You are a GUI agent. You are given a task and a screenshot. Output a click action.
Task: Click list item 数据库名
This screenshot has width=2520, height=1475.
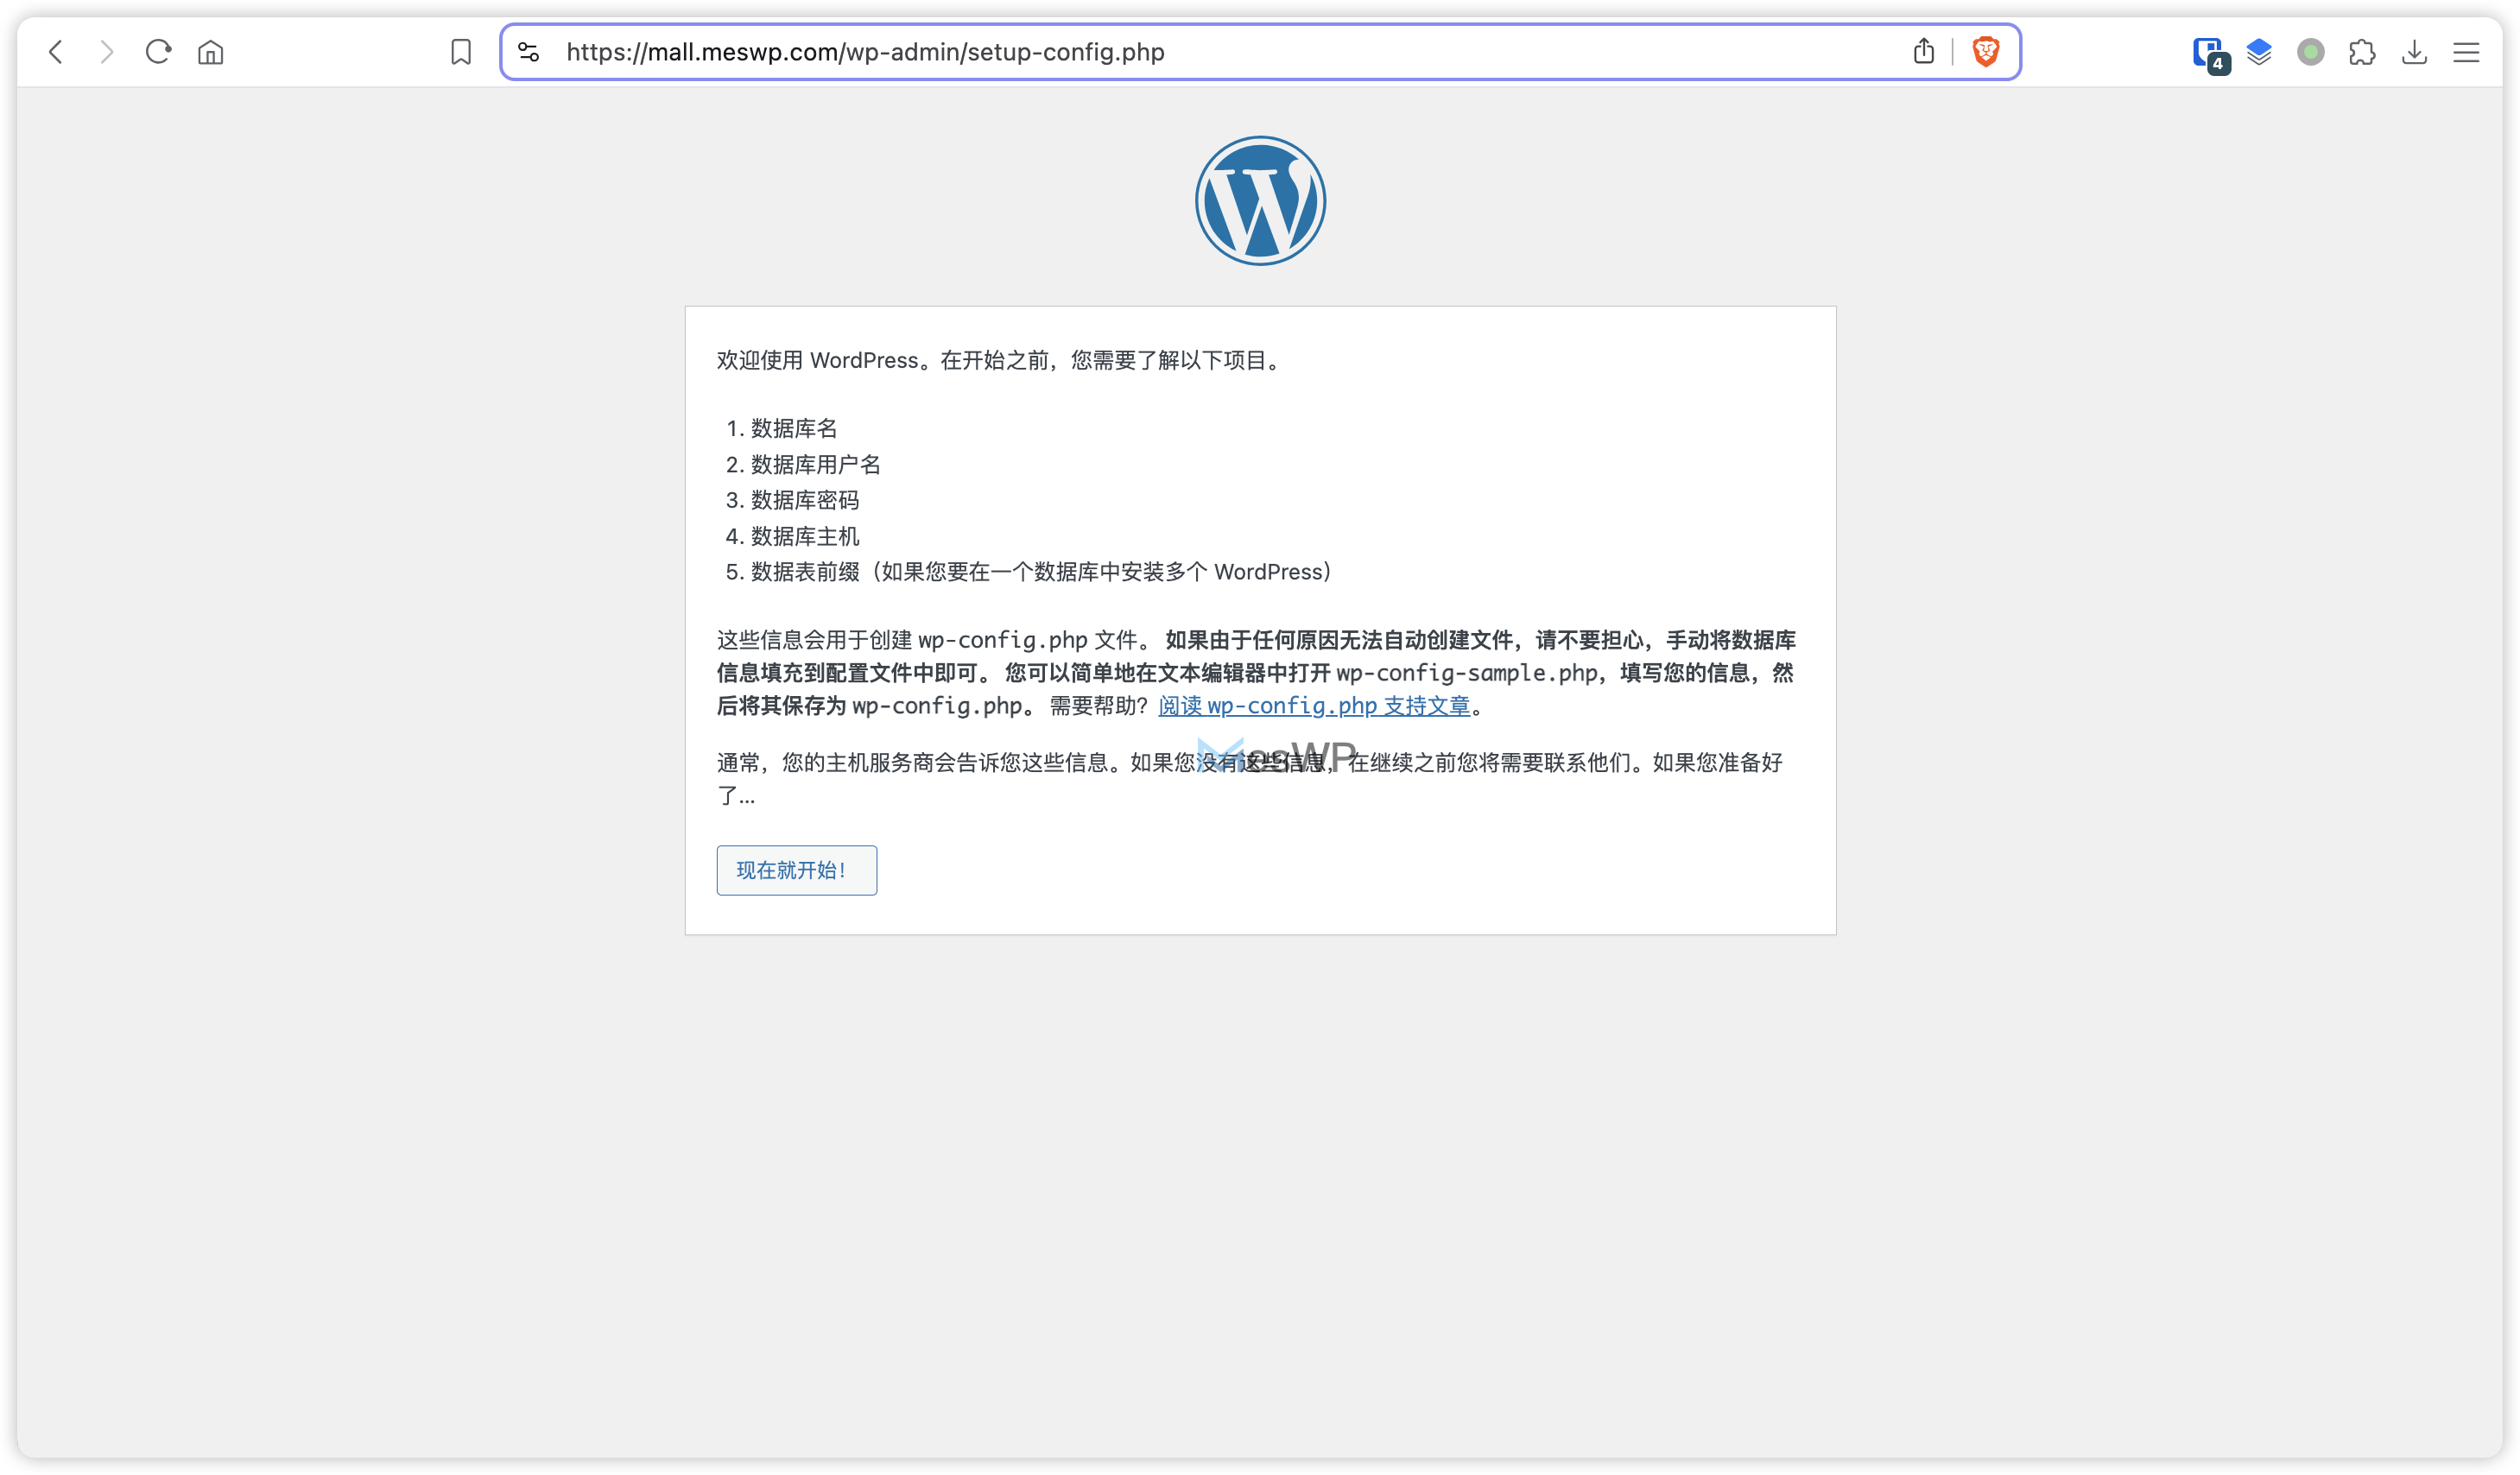794,429
